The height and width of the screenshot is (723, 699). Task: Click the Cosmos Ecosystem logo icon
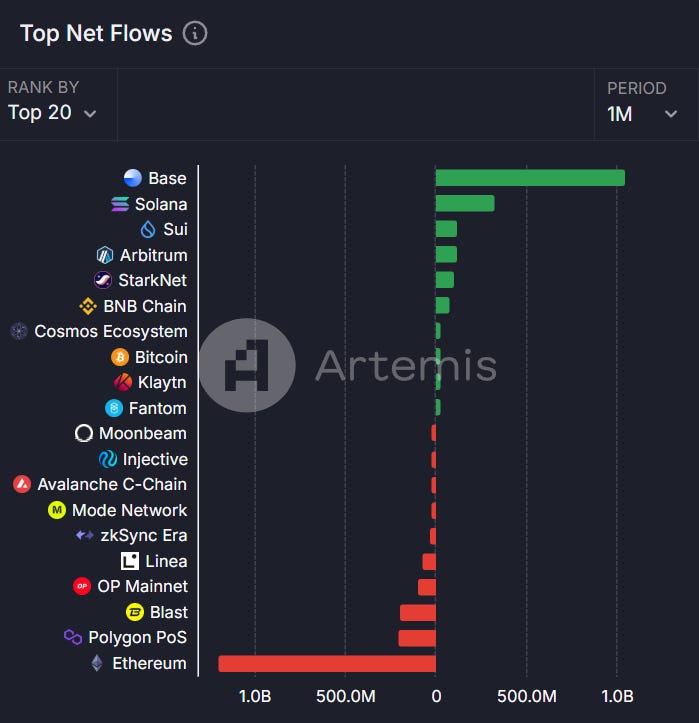(x=19, y=331)
